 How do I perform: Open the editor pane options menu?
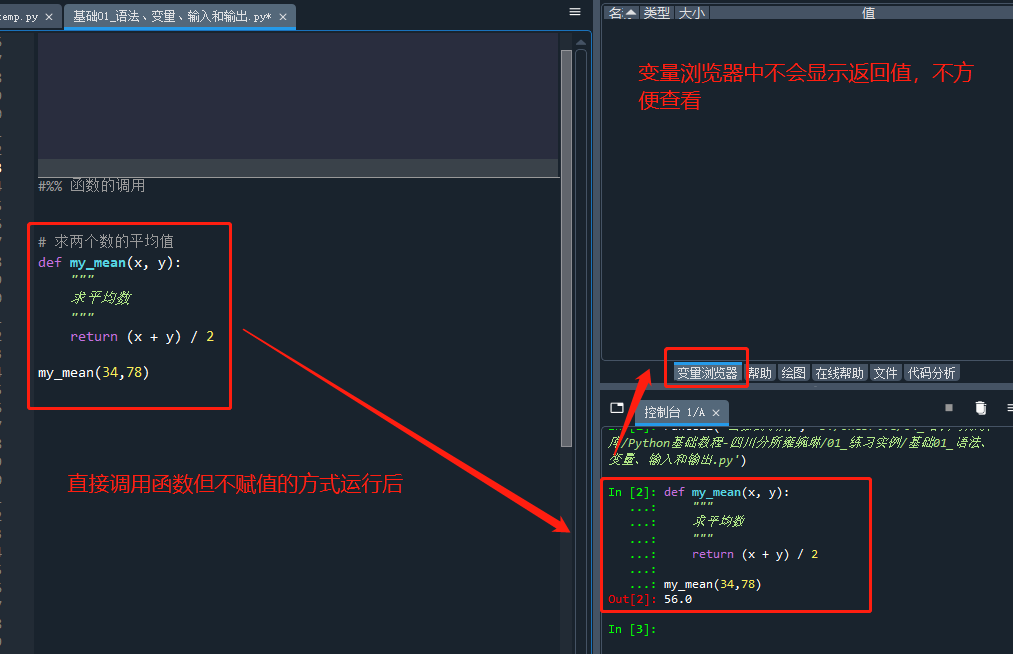574,12
